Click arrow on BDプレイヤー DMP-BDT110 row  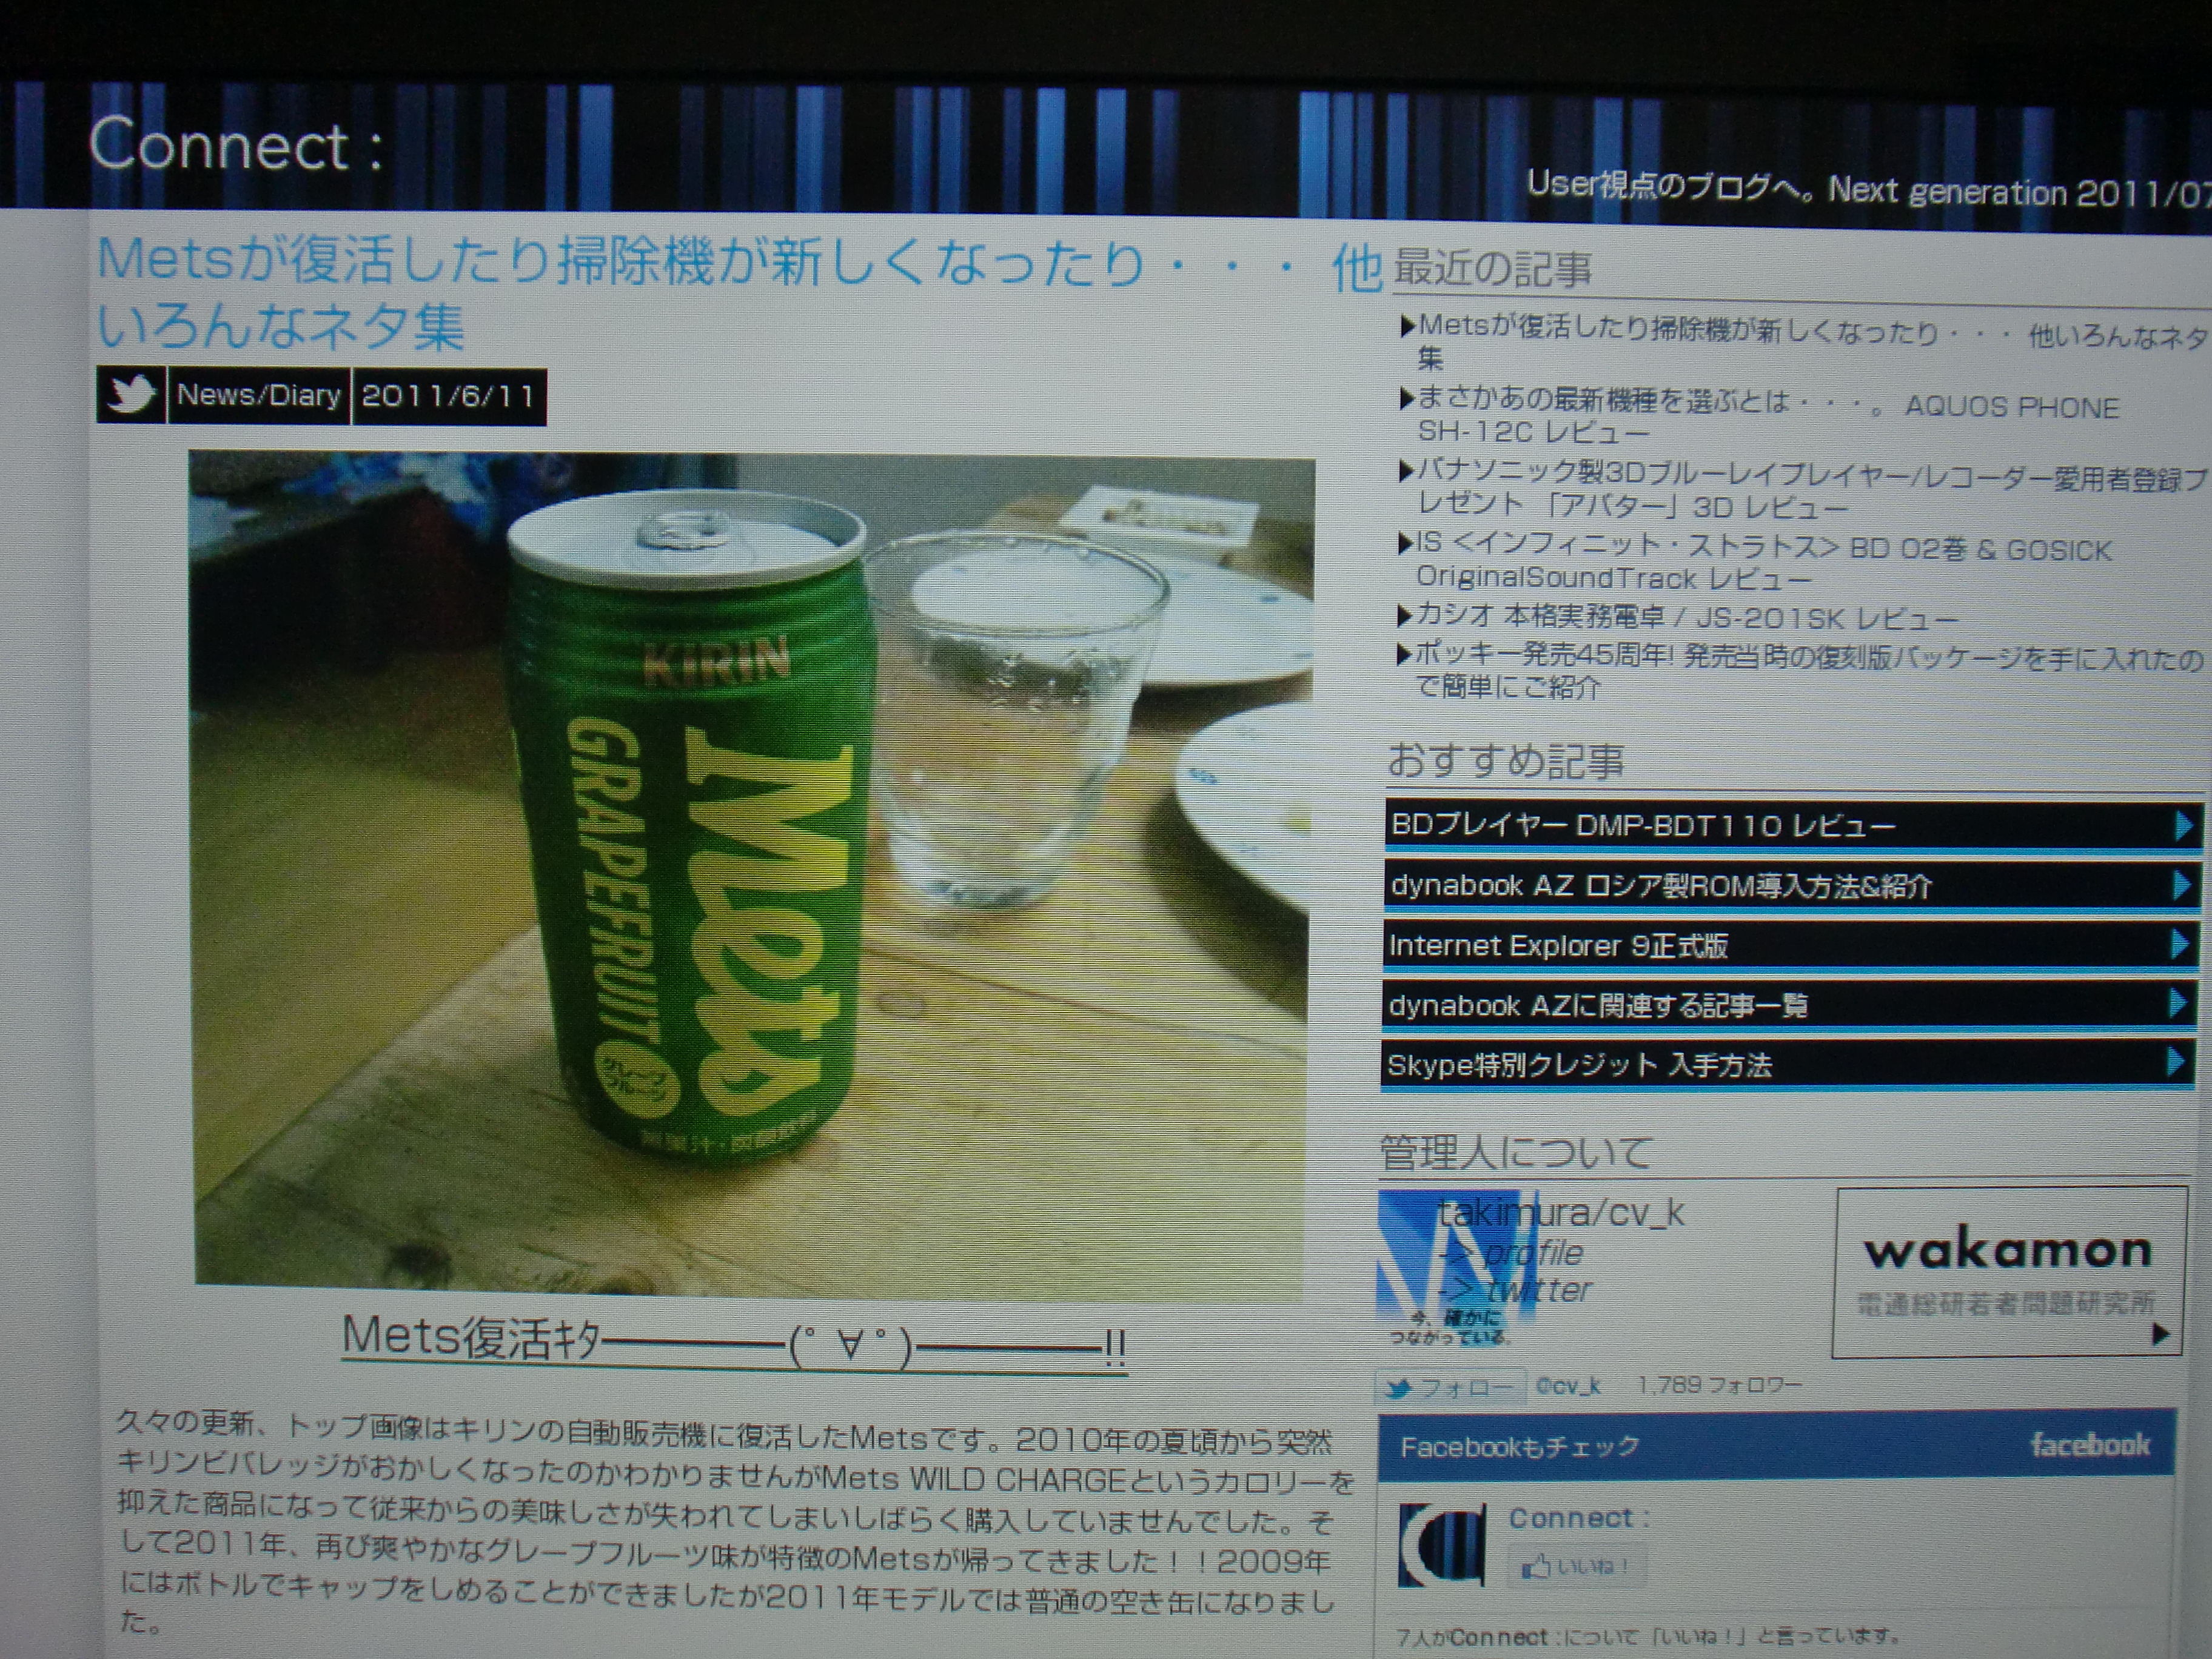click(x=2183, y=826)
